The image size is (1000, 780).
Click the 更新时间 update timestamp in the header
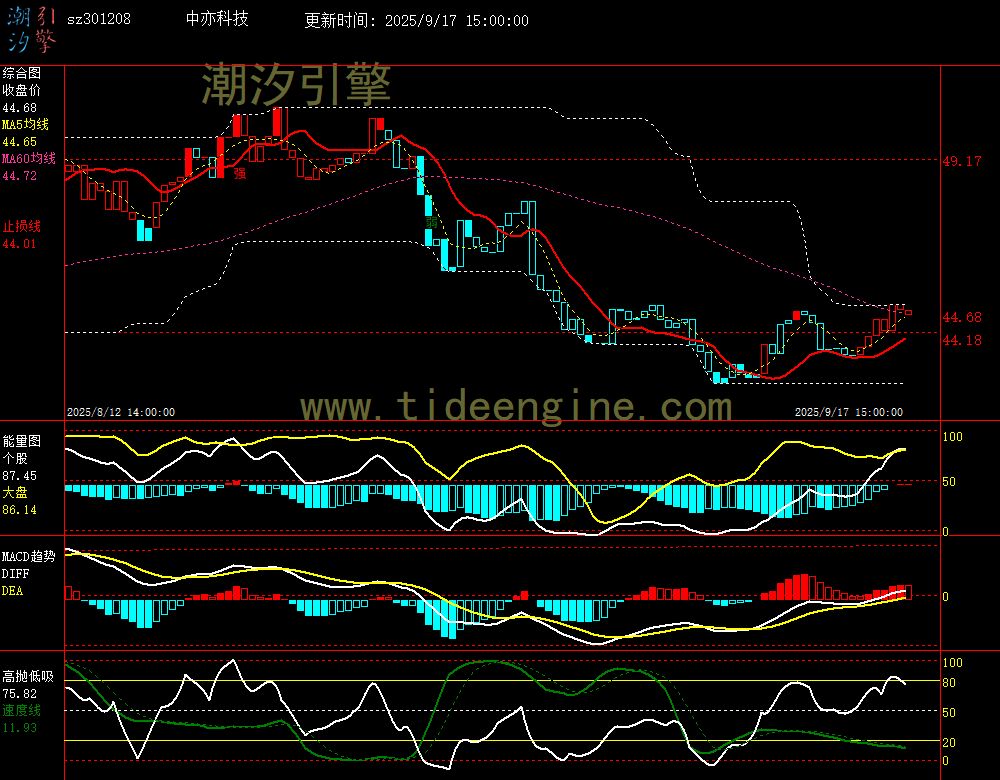(x=416, y=20)
